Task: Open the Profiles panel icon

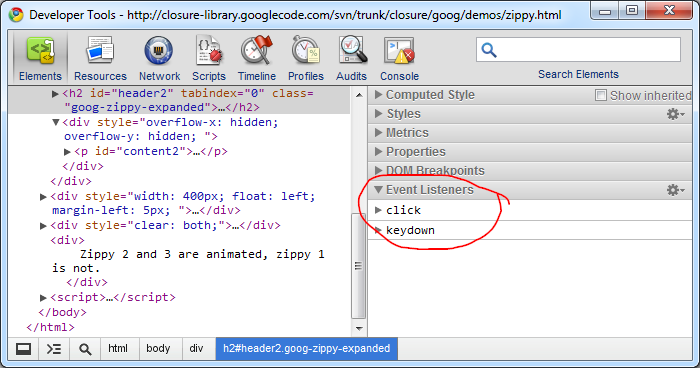Action: [x=306, y=50]
